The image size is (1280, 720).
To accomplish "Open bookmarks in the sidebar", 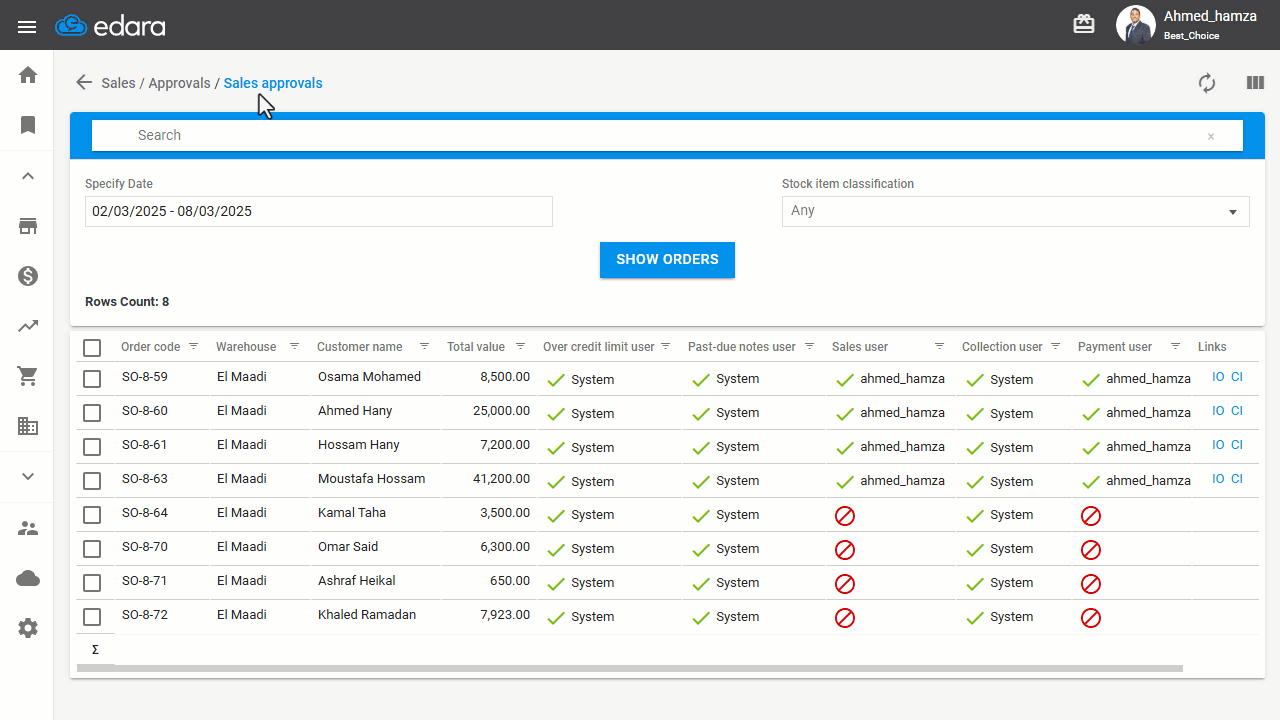I will [x=28, y=125].
